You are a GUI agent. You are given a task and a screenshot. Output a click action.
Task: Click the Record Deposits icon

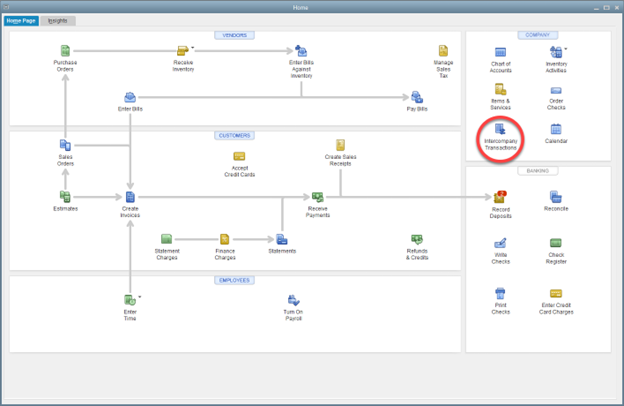[500, 198]
